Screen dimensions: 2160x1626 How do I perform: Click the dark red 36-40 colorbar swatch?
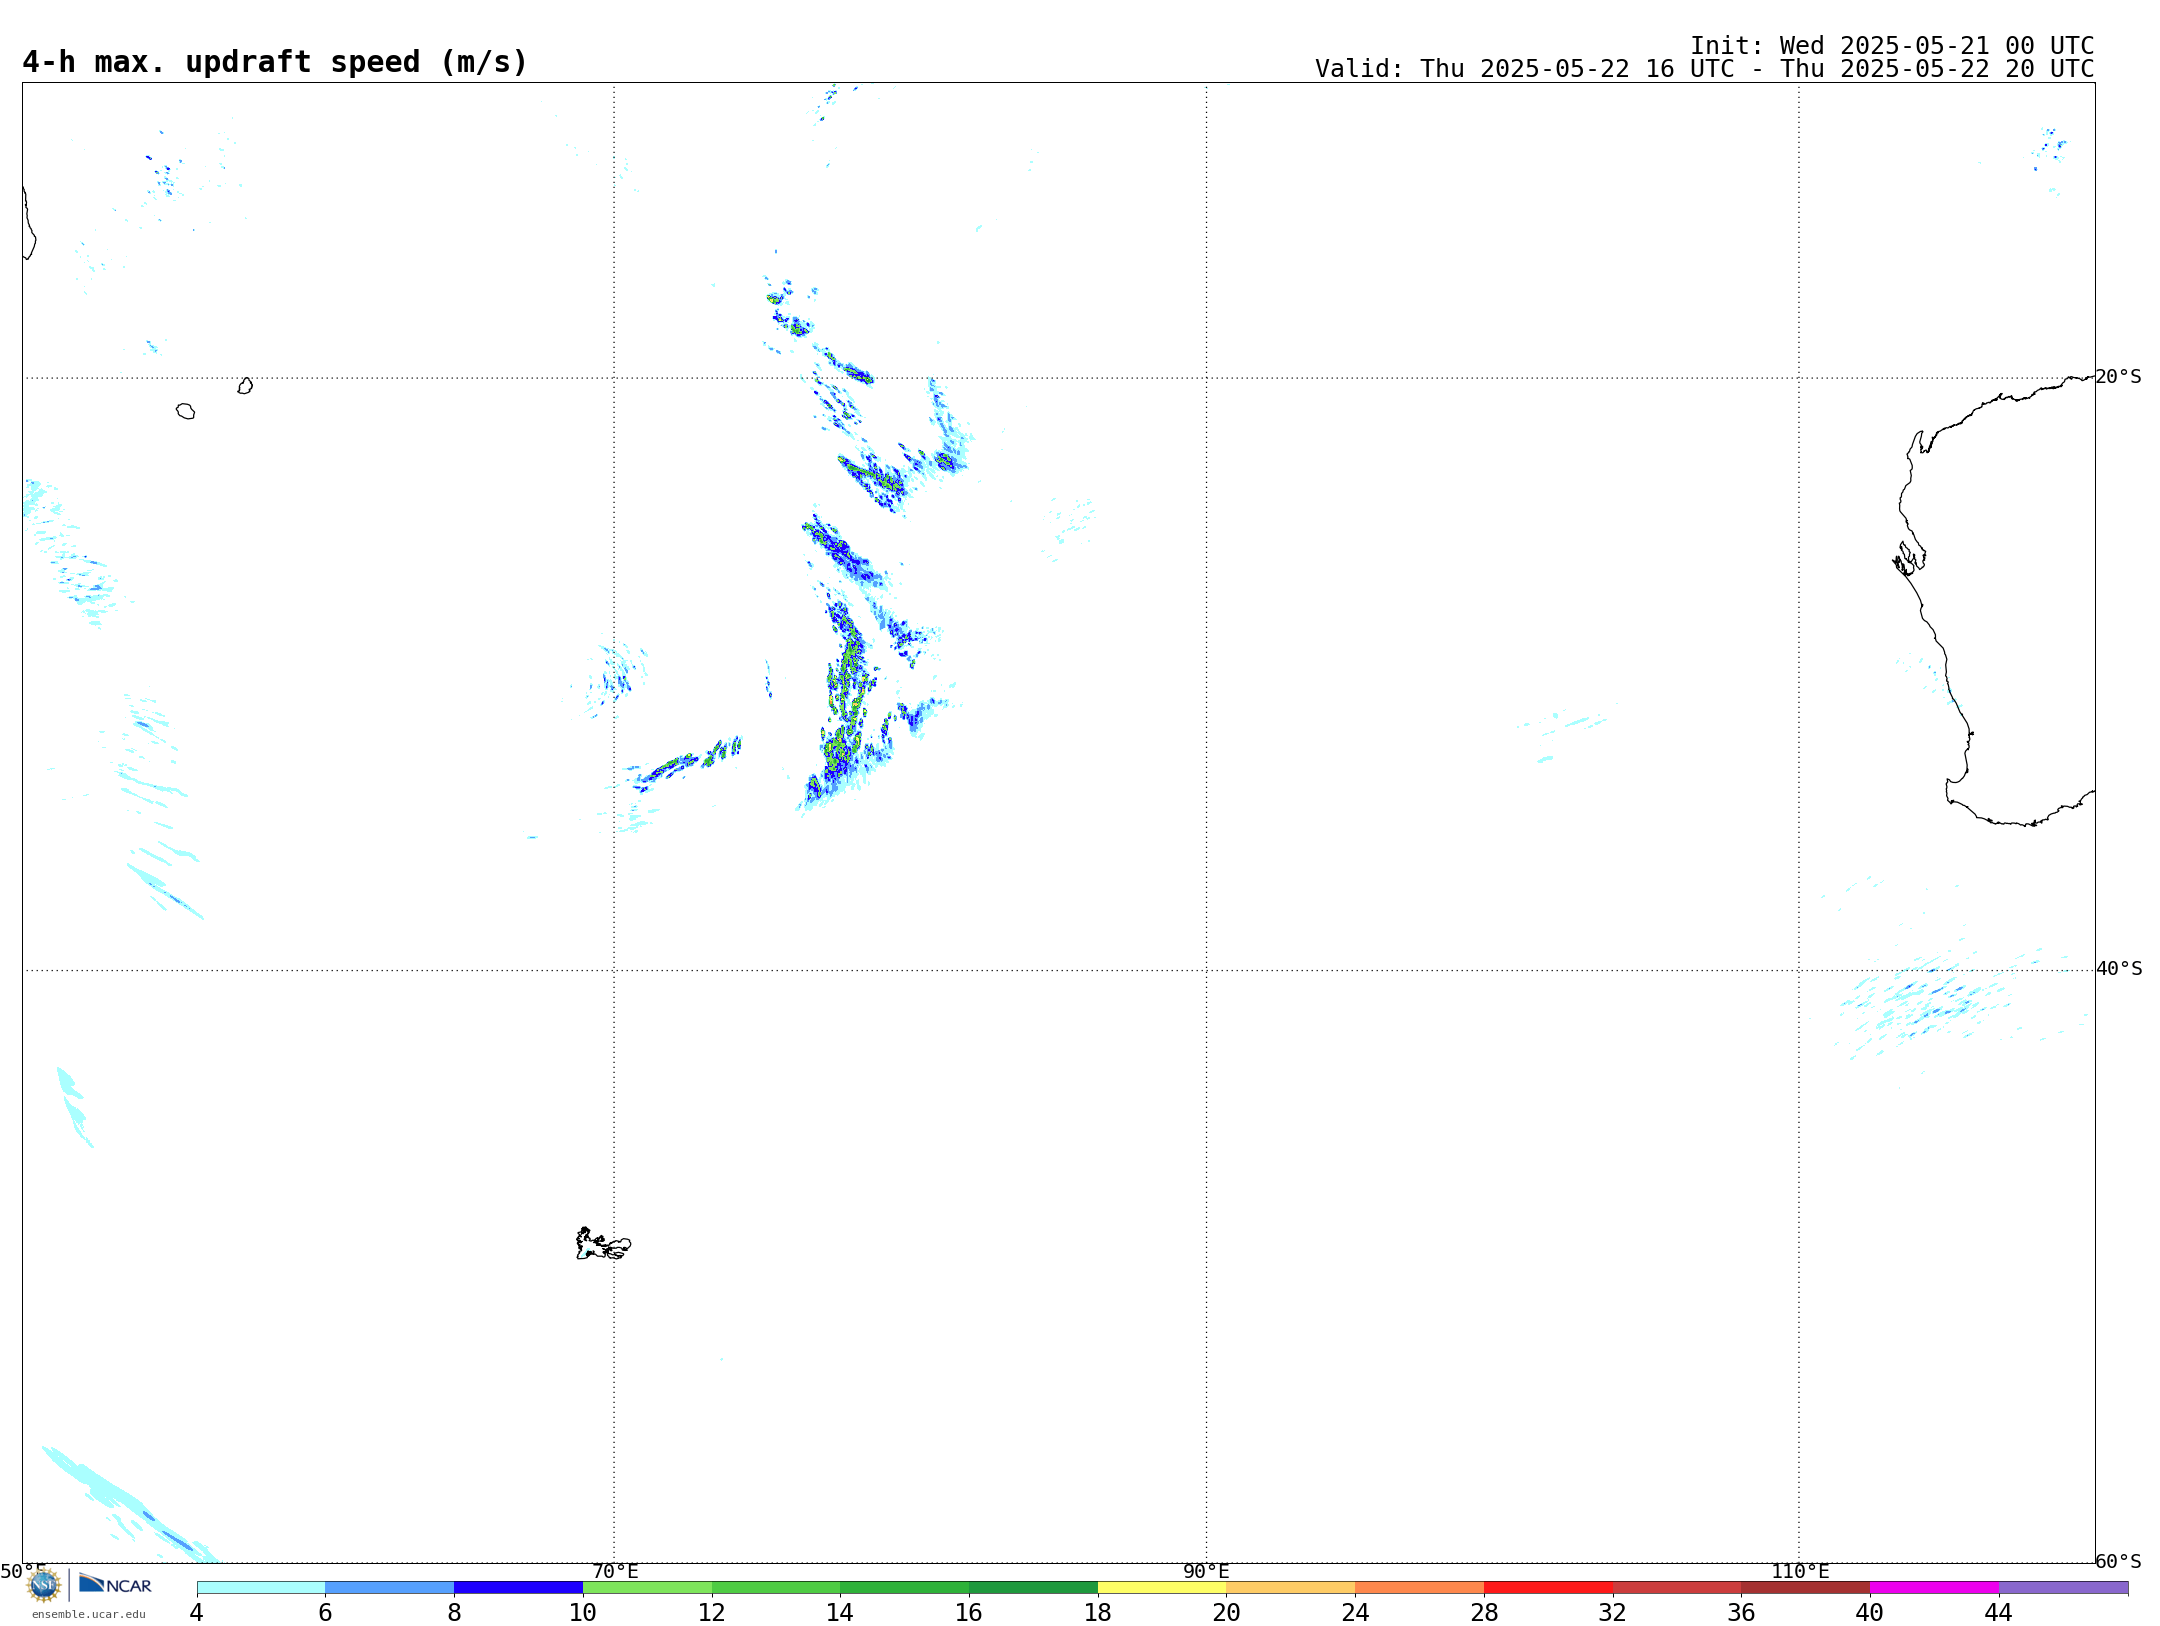click(x=1806, y=1587)
